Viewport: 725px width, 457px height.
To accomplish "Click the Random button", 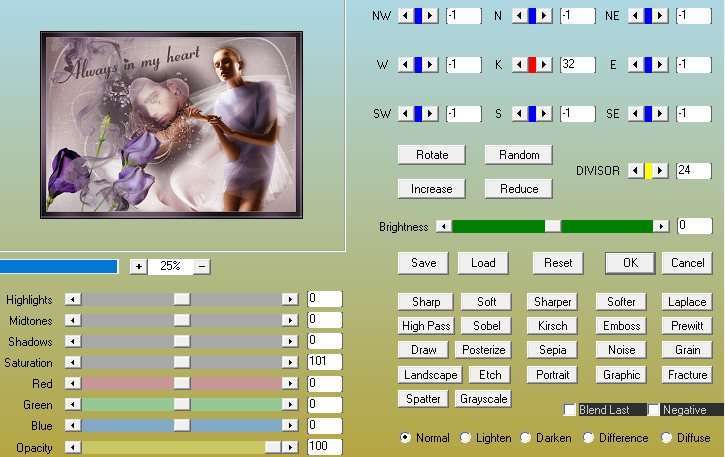I will click(x=519, y=155).
